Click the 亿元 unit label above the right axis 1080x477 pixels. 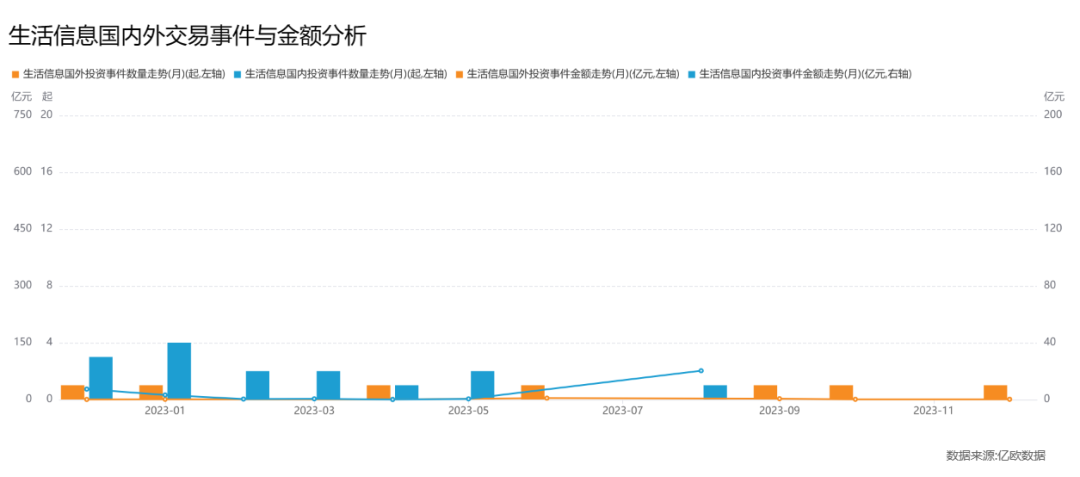pos(1053,96)
